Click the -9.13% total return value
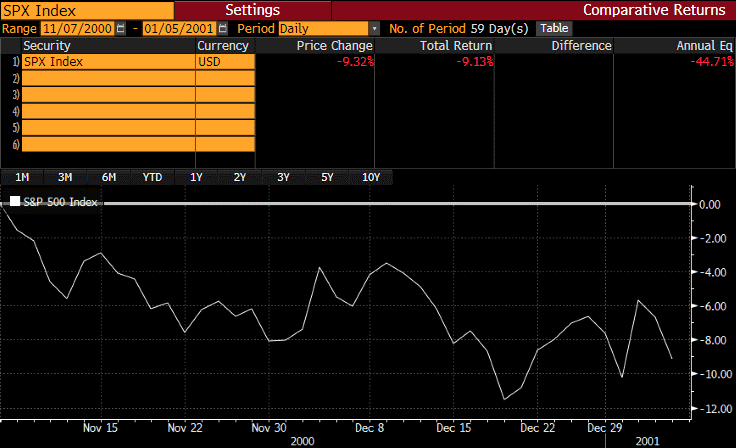Viewport: 736px width, 448px height. (x=475, y=62)
